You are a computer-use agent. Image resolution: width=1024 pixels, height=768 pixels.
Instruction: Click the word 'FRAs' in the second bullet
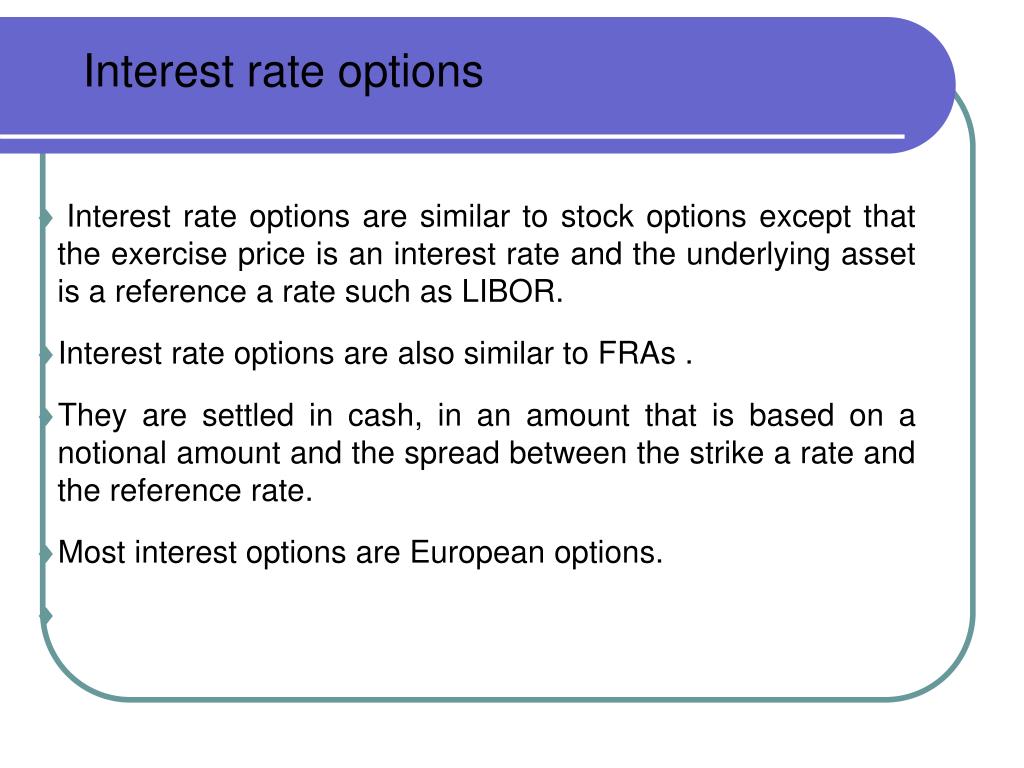pos(637,353)
